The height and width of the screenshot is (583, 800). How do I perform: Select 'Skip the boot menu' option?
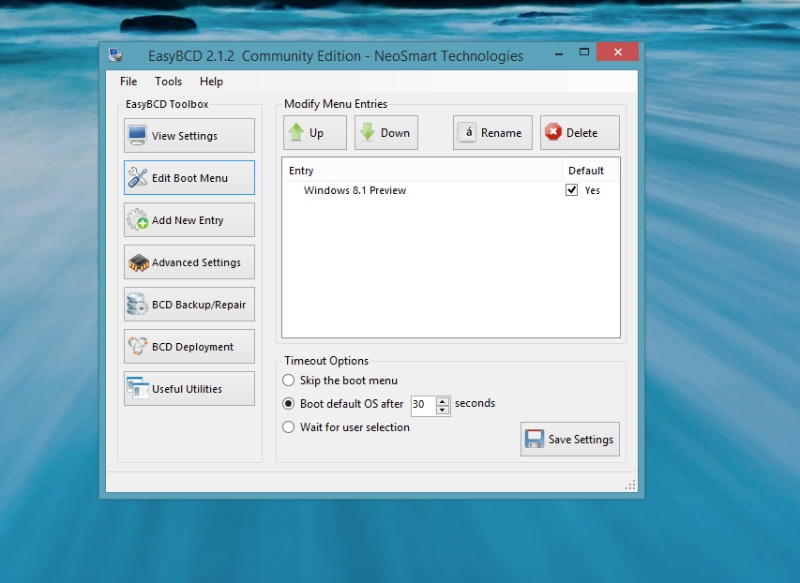(x=289, y=380)
